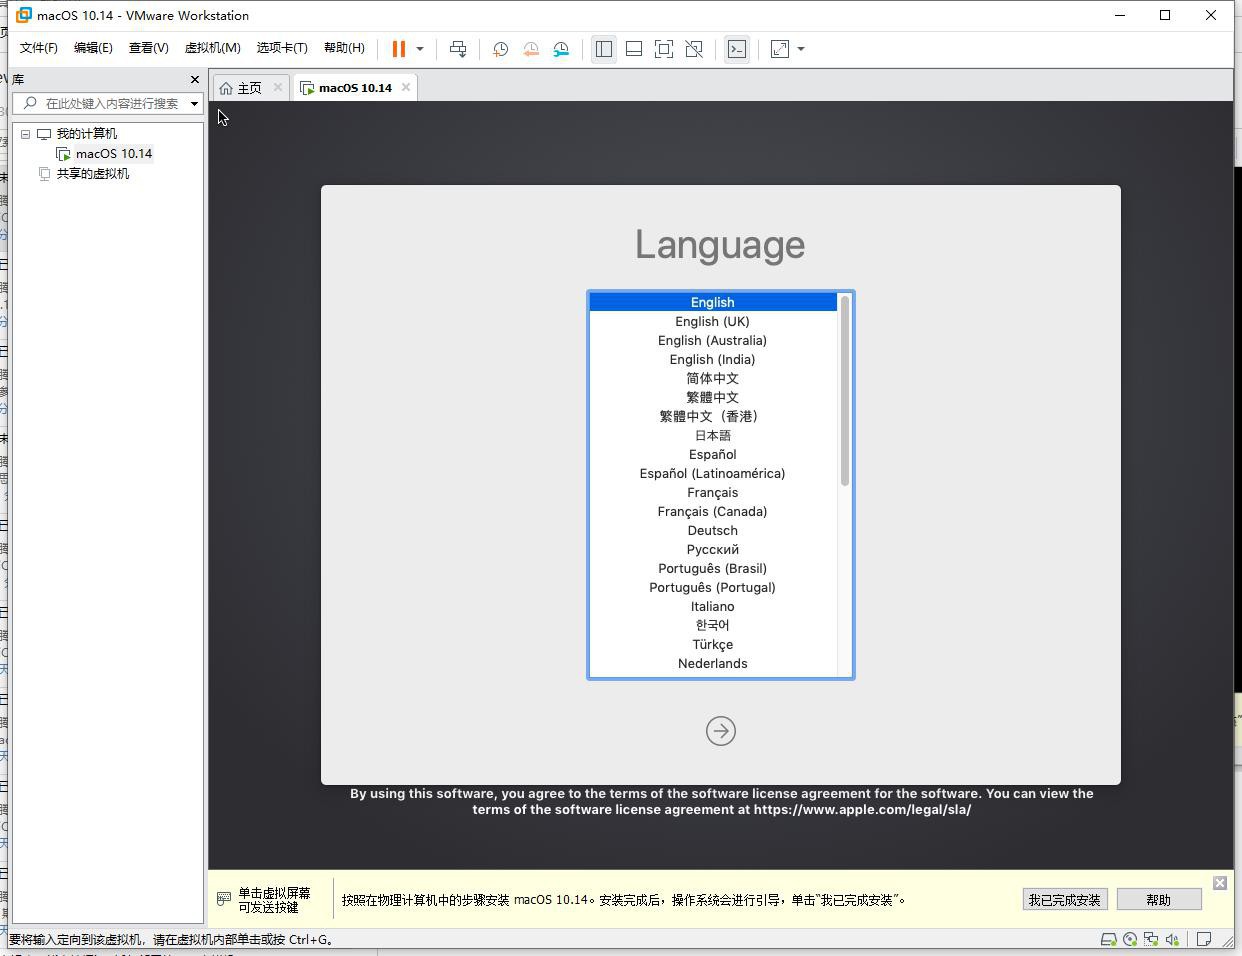The width and height of the screenshot is (1242, 956).
Task: Choose English (Australia) language
Action: tap(713, 340)
